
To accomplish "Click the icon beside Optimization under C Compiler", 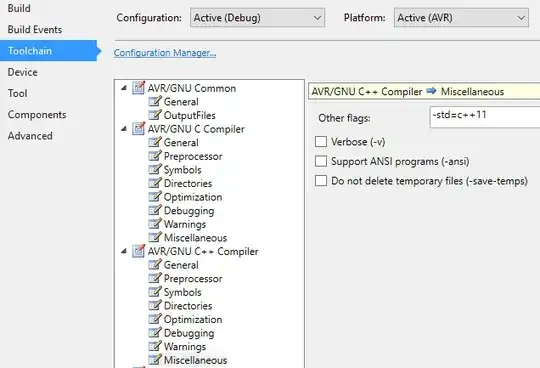I will (155, 196).
